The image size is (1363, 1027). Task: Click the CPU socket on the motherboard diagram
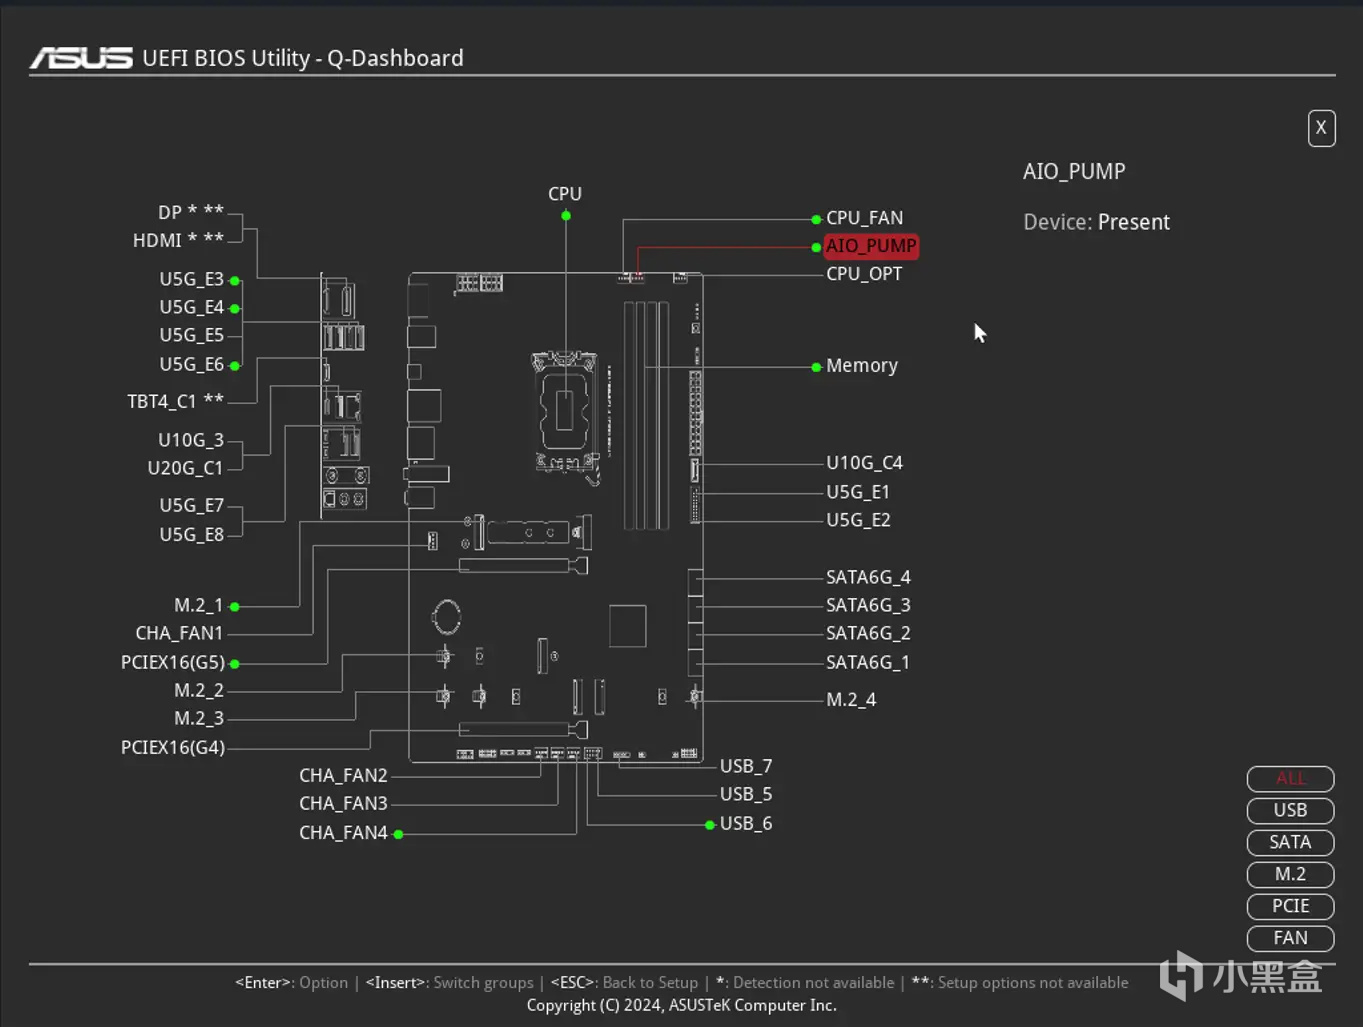pos(565,410)
